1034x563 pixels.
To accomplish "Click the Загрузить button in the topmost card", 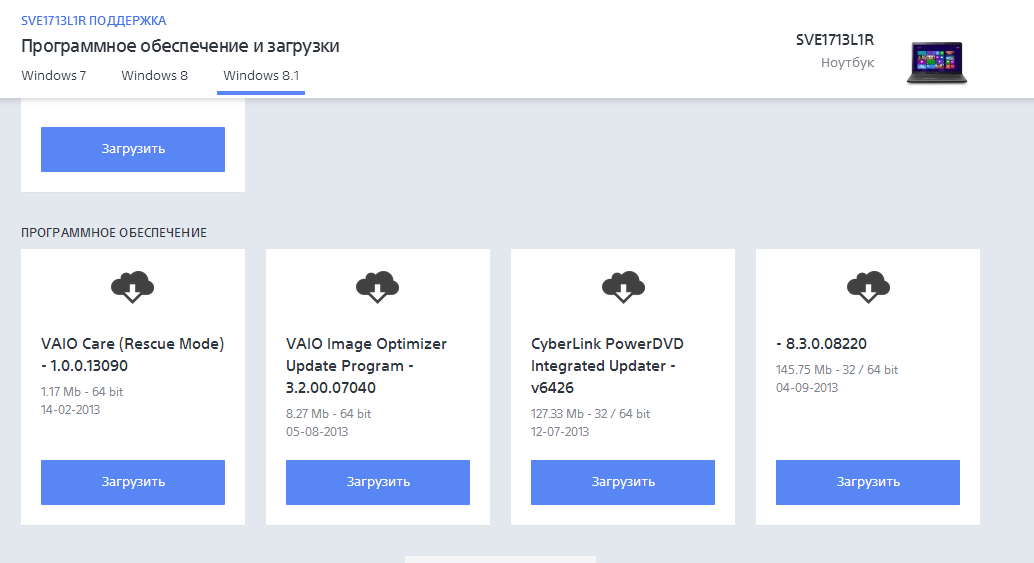I will (x=132, y=149).
